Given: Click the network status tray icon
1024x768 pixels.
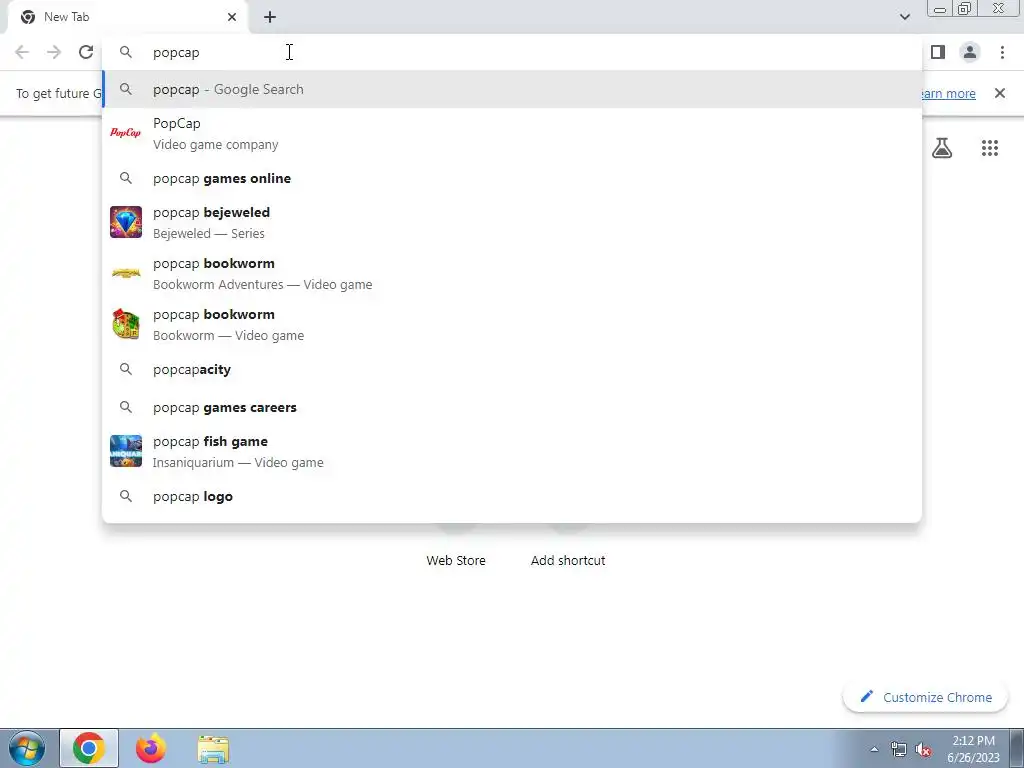Looking at the screenshot, I should (x=899, y=750).
